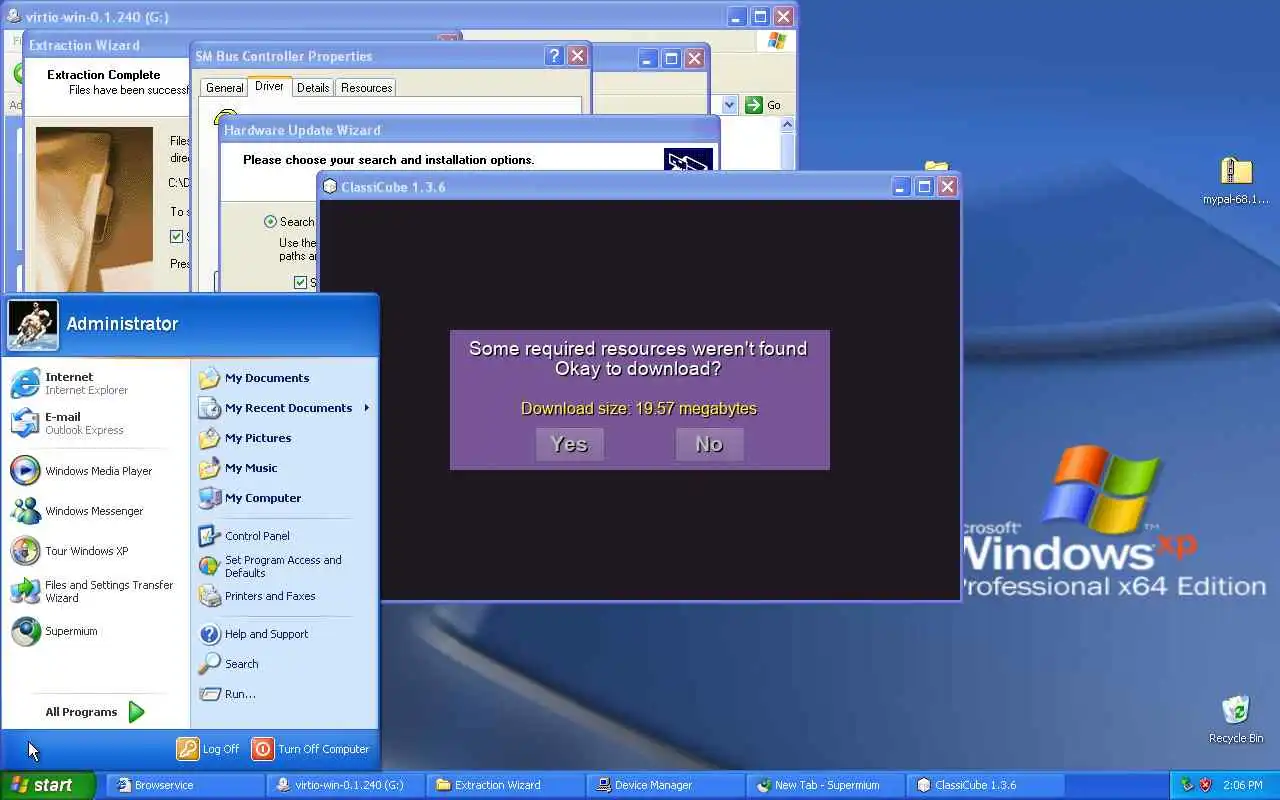Switch to Details tab in SM Bus properties
The height and width of the screenshot is (800, 1280).
(x=313, y=88)
